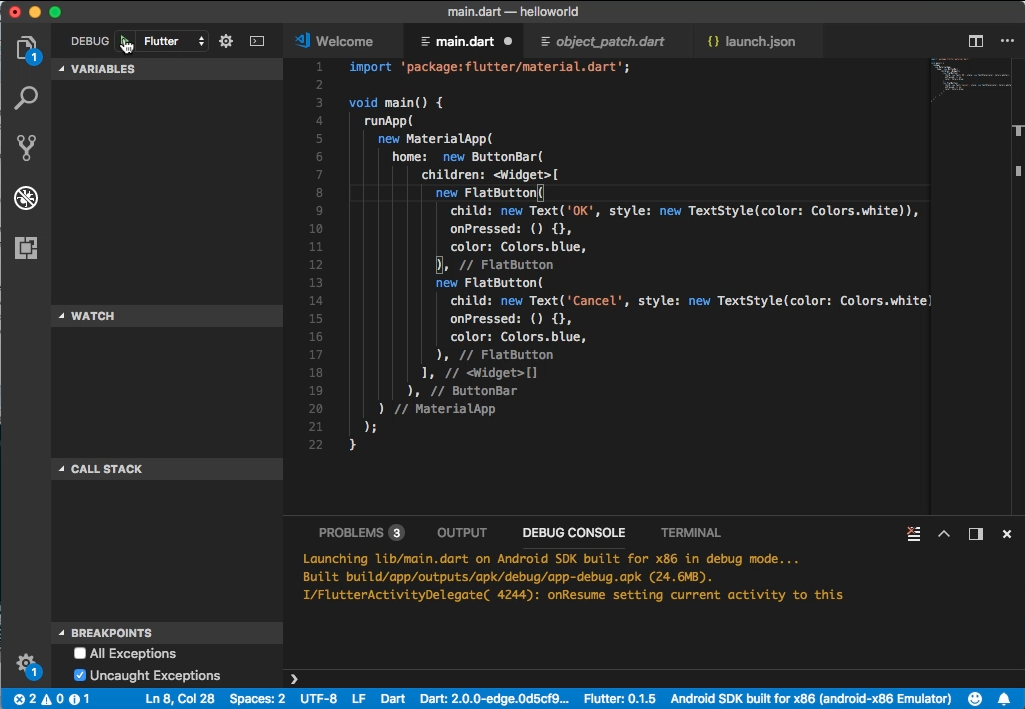Screen dimensions: 1025x709
Task: Close the bottom panel
Action: tap(1007, 534)
